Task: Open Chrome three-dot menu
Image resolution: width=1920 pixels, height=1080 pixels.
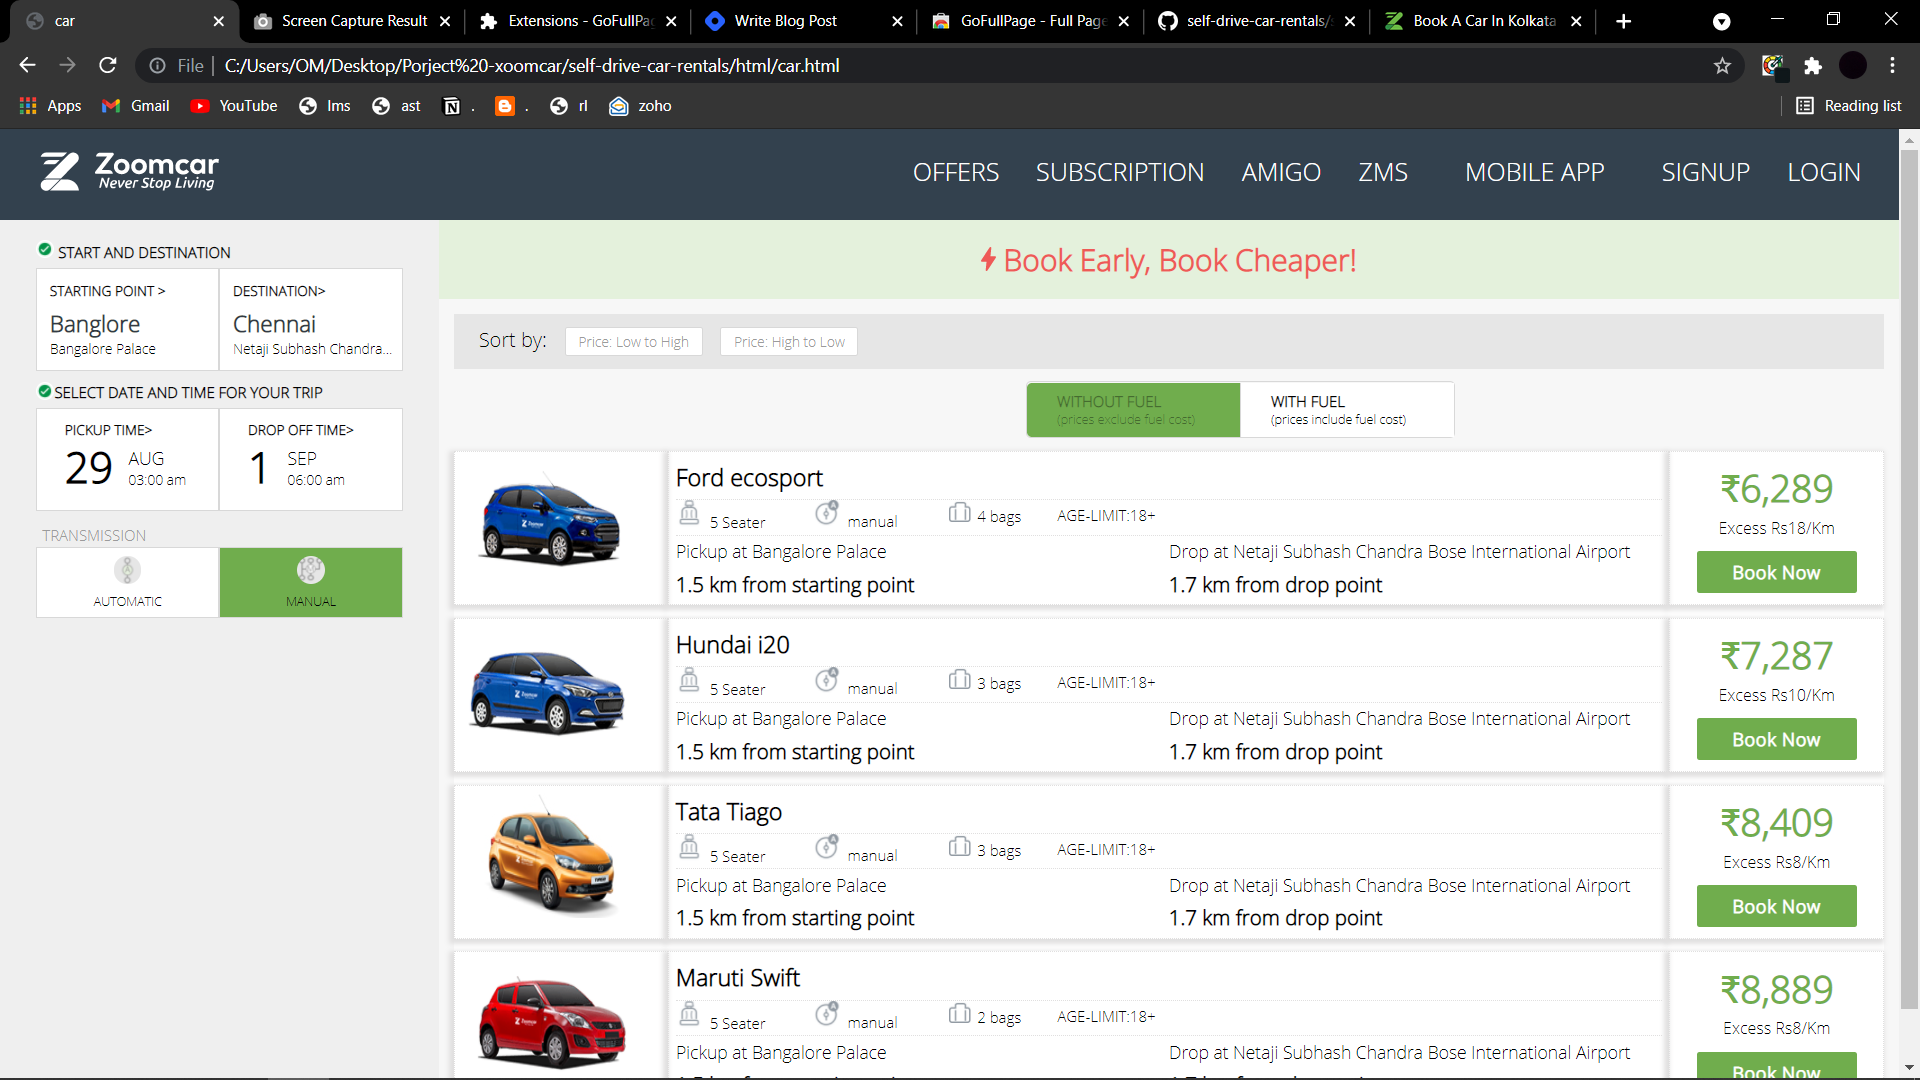Action: click(x=1892, y=66)
